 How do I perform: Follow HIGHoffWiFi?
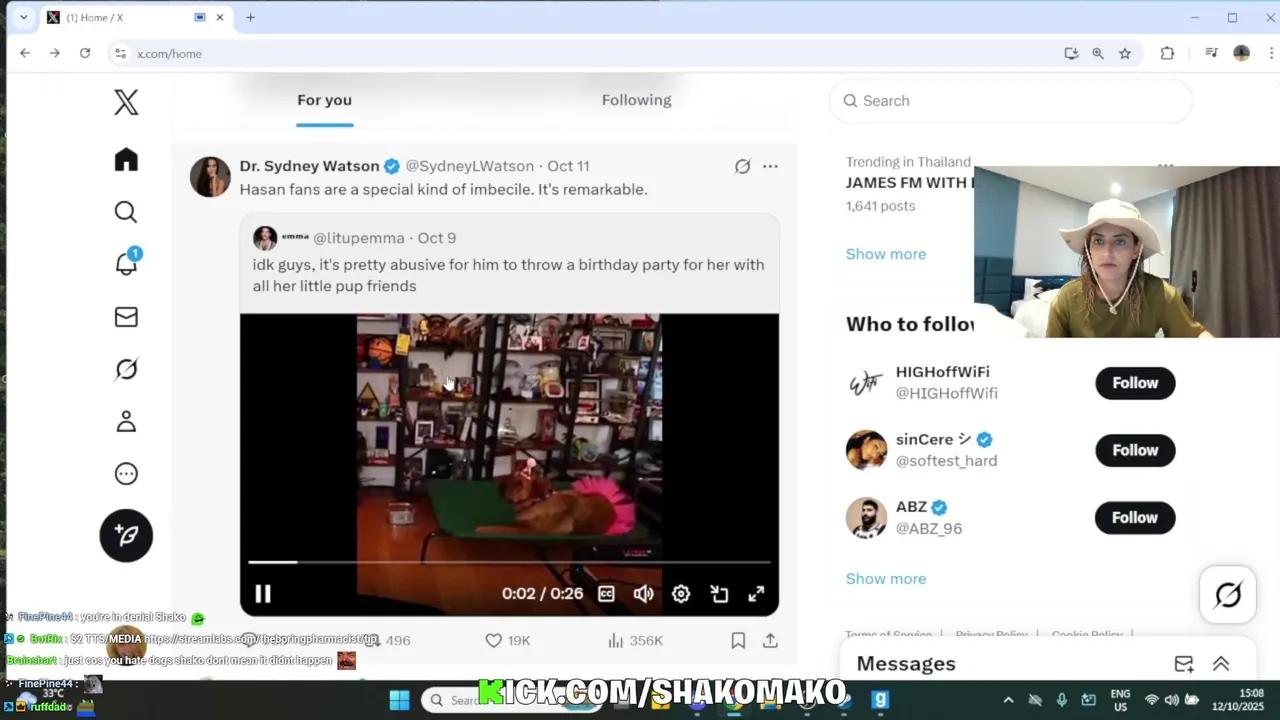1135,383
